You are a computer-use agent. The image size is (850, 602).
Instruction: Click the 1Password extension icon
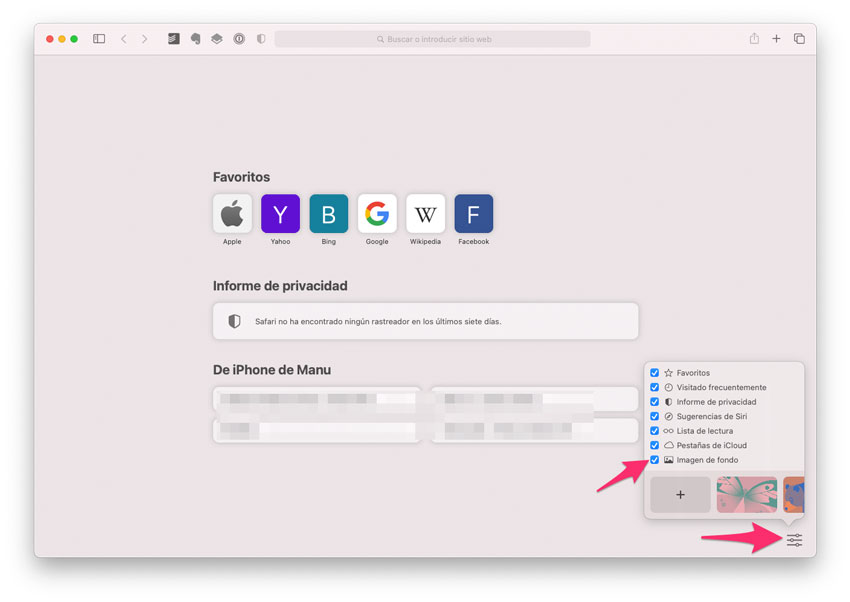(239, 39)
